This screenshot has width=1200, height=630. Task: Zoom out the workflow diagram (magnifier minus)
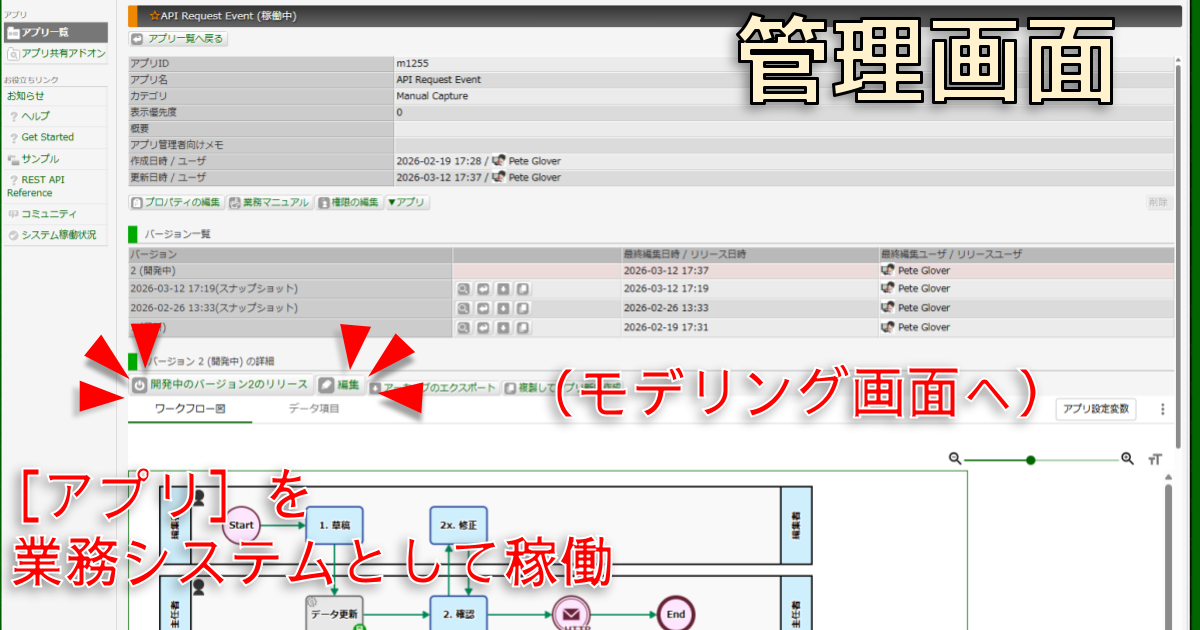pyautogui.click(x=955, y=459)
